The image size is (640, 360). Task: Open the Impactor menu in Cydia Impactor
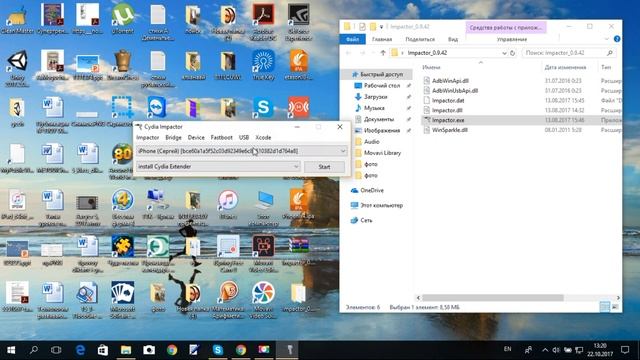147,138
